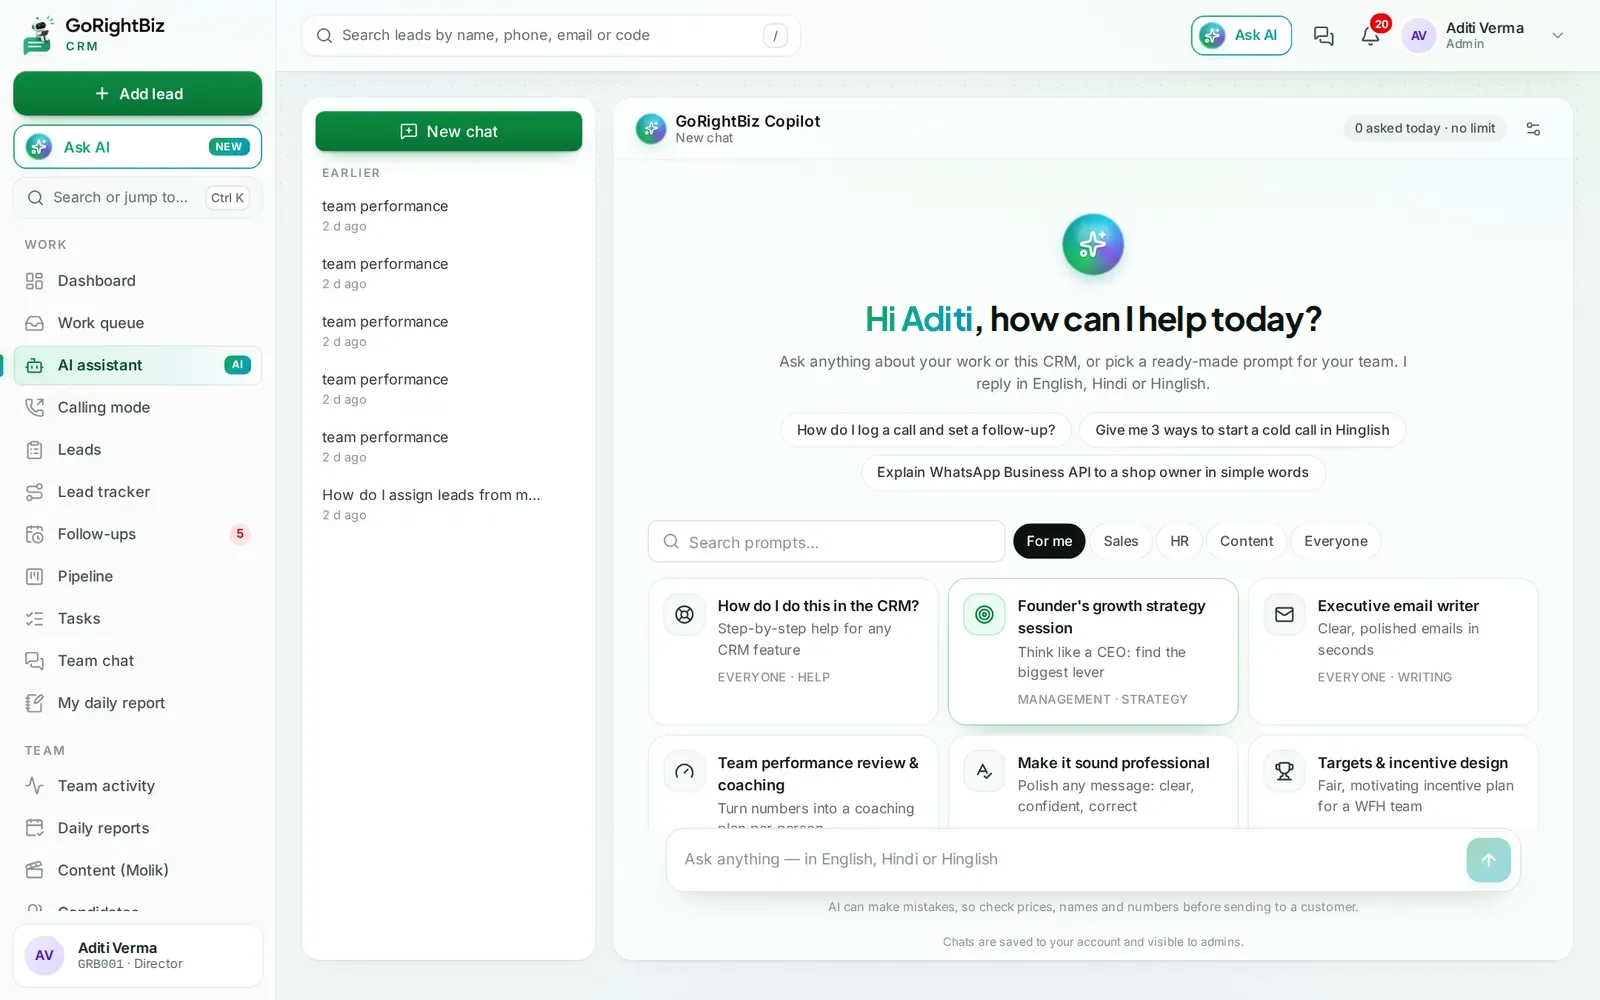This screenshot has height=1000, width=1600.
Task: Expand Aditi Verma account dropdown chevron
Action: [x=1557, y=36]
